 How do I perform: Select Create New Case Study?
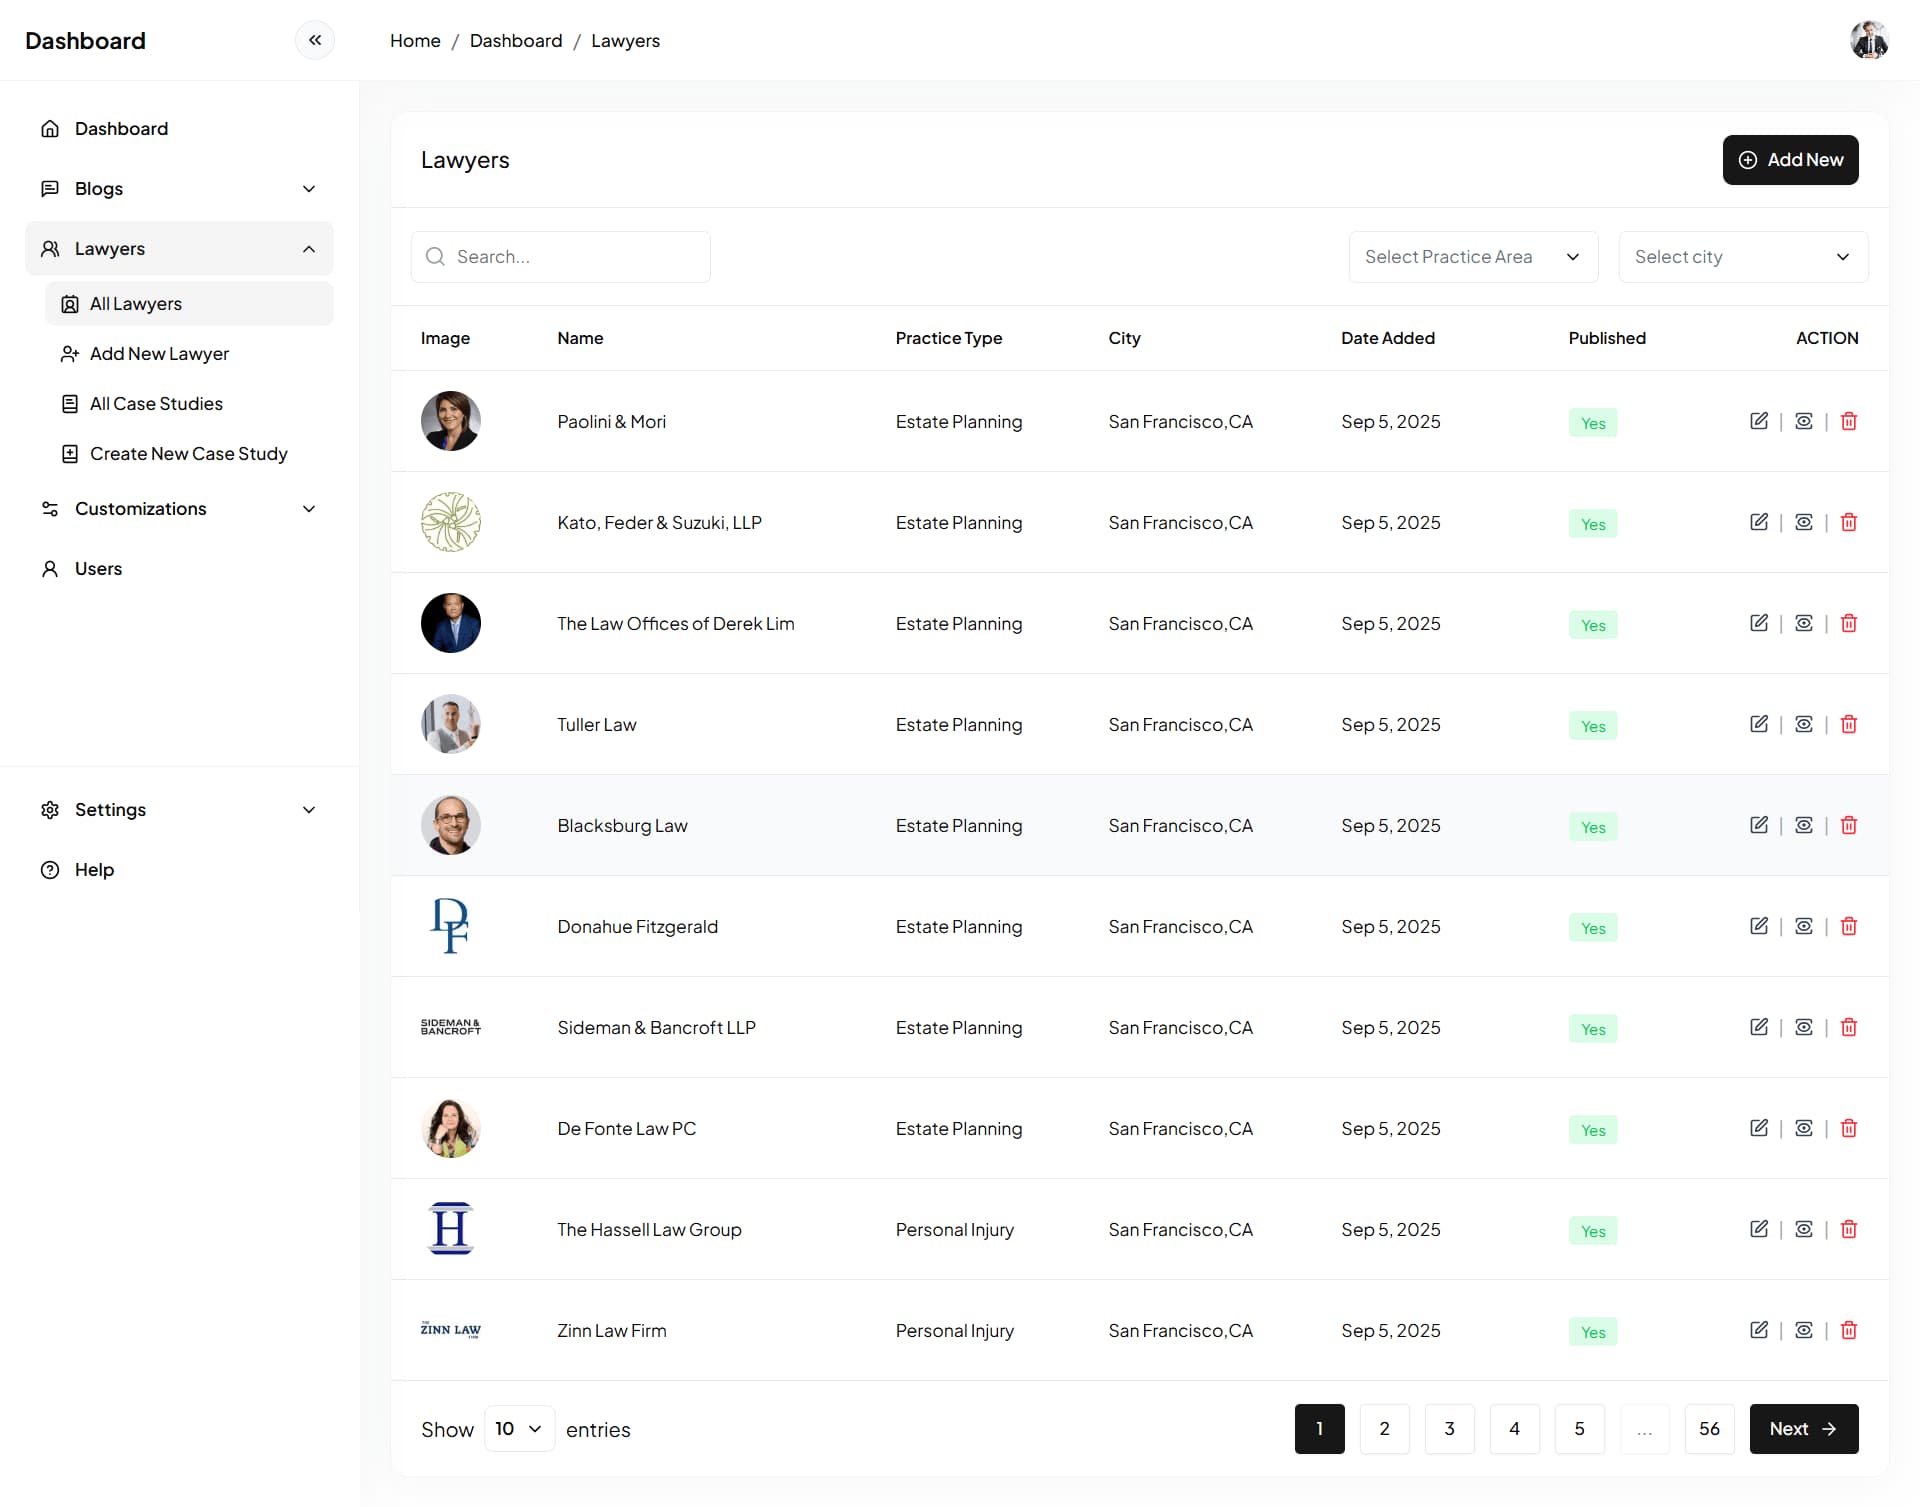pos(189,454)
